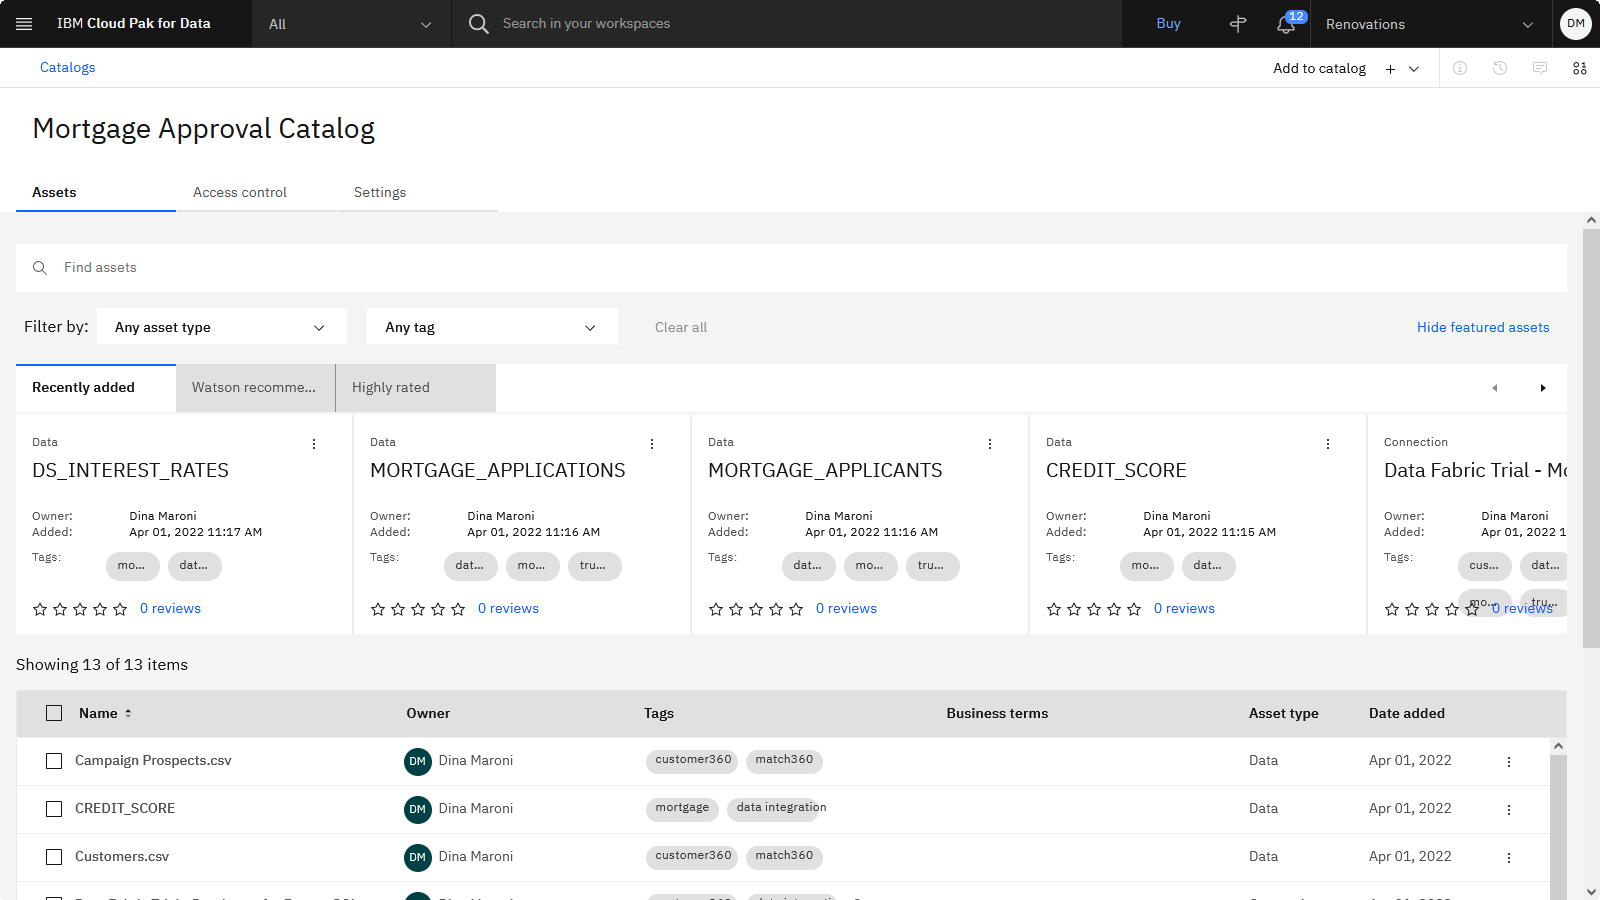
Task: Click the Asset type column header
Action: coord(1284,713)
